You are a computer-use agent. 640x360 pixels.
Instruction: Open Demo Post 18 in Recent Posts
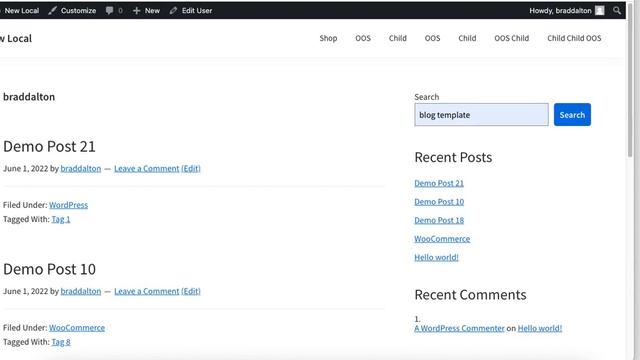point(439,220)
